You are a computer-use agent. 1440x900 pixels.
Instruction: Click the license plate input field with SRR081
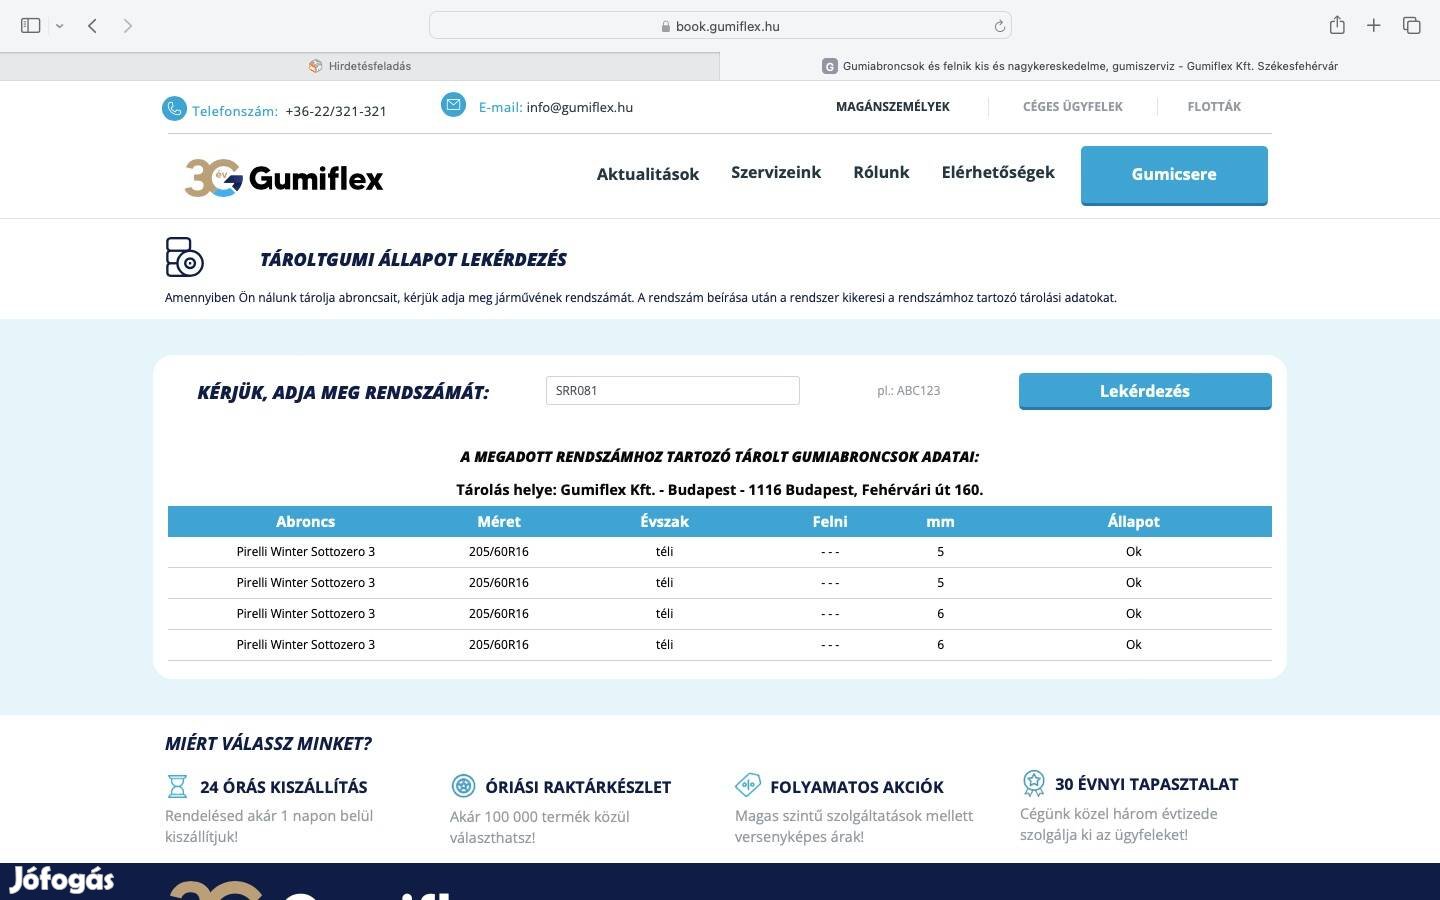673,391
